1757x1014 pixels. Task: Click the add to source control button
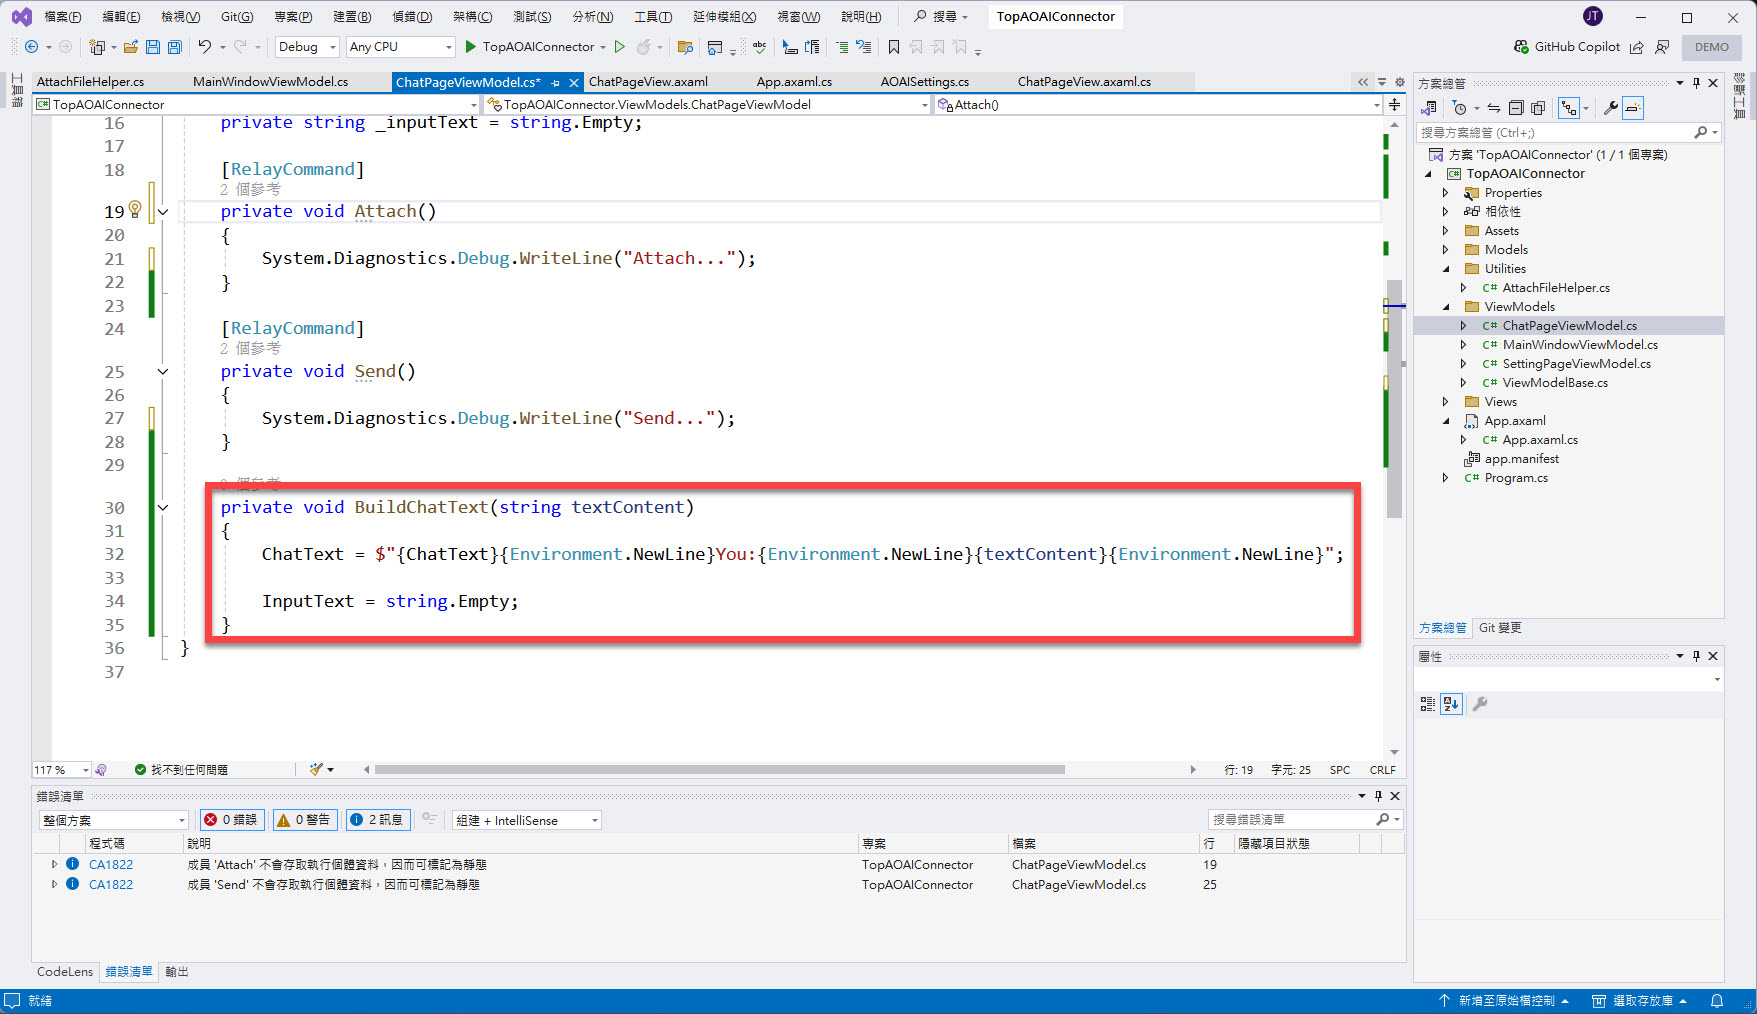tap(1504, 1001)
